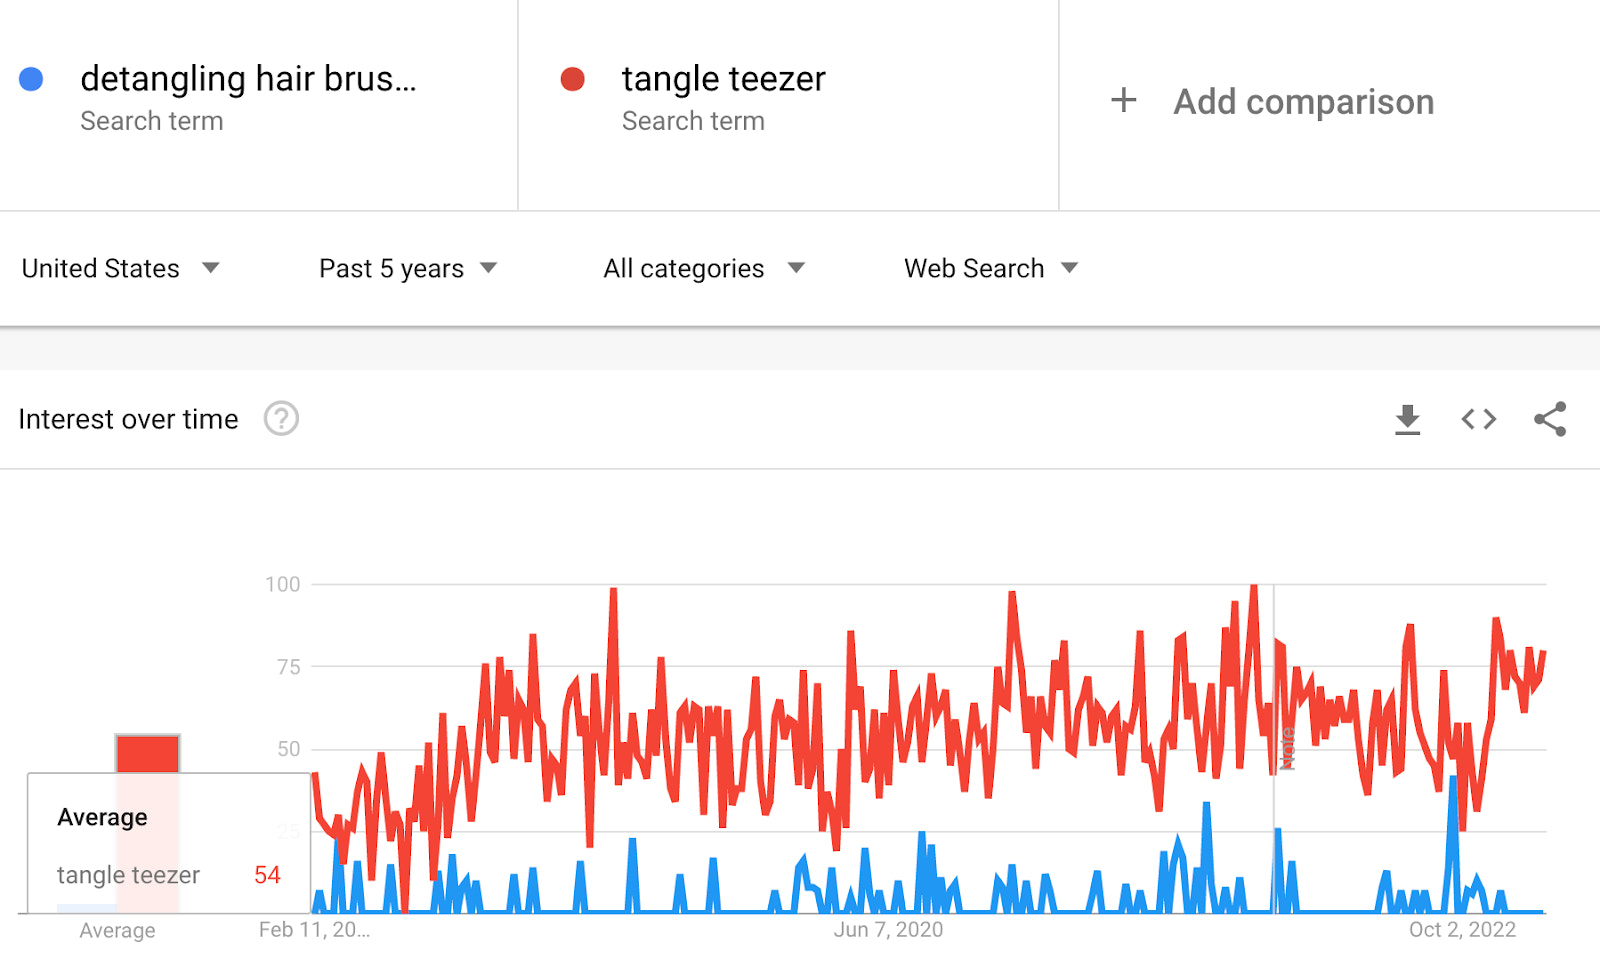Select the blue dot for detangling hair brush

click(x=32, y=78)
